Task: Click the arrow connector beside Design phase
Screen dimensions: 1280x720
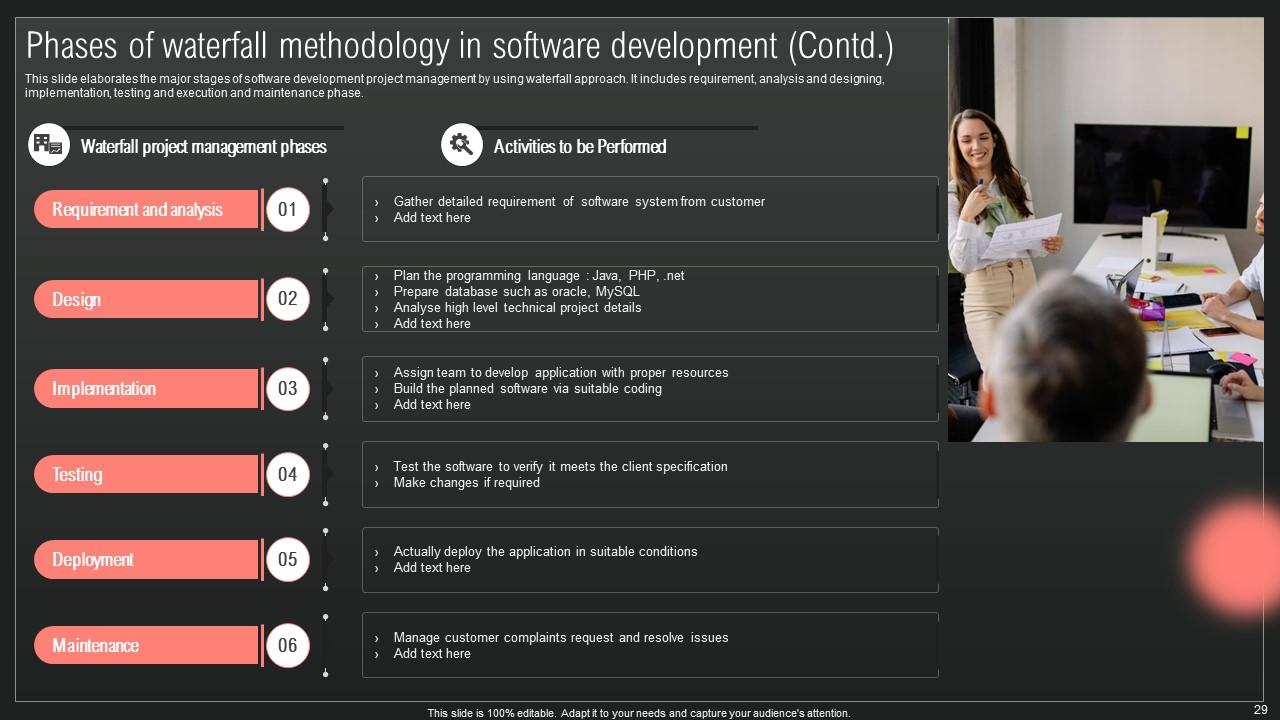Action: pyautogui.click(x=326, y=298)
